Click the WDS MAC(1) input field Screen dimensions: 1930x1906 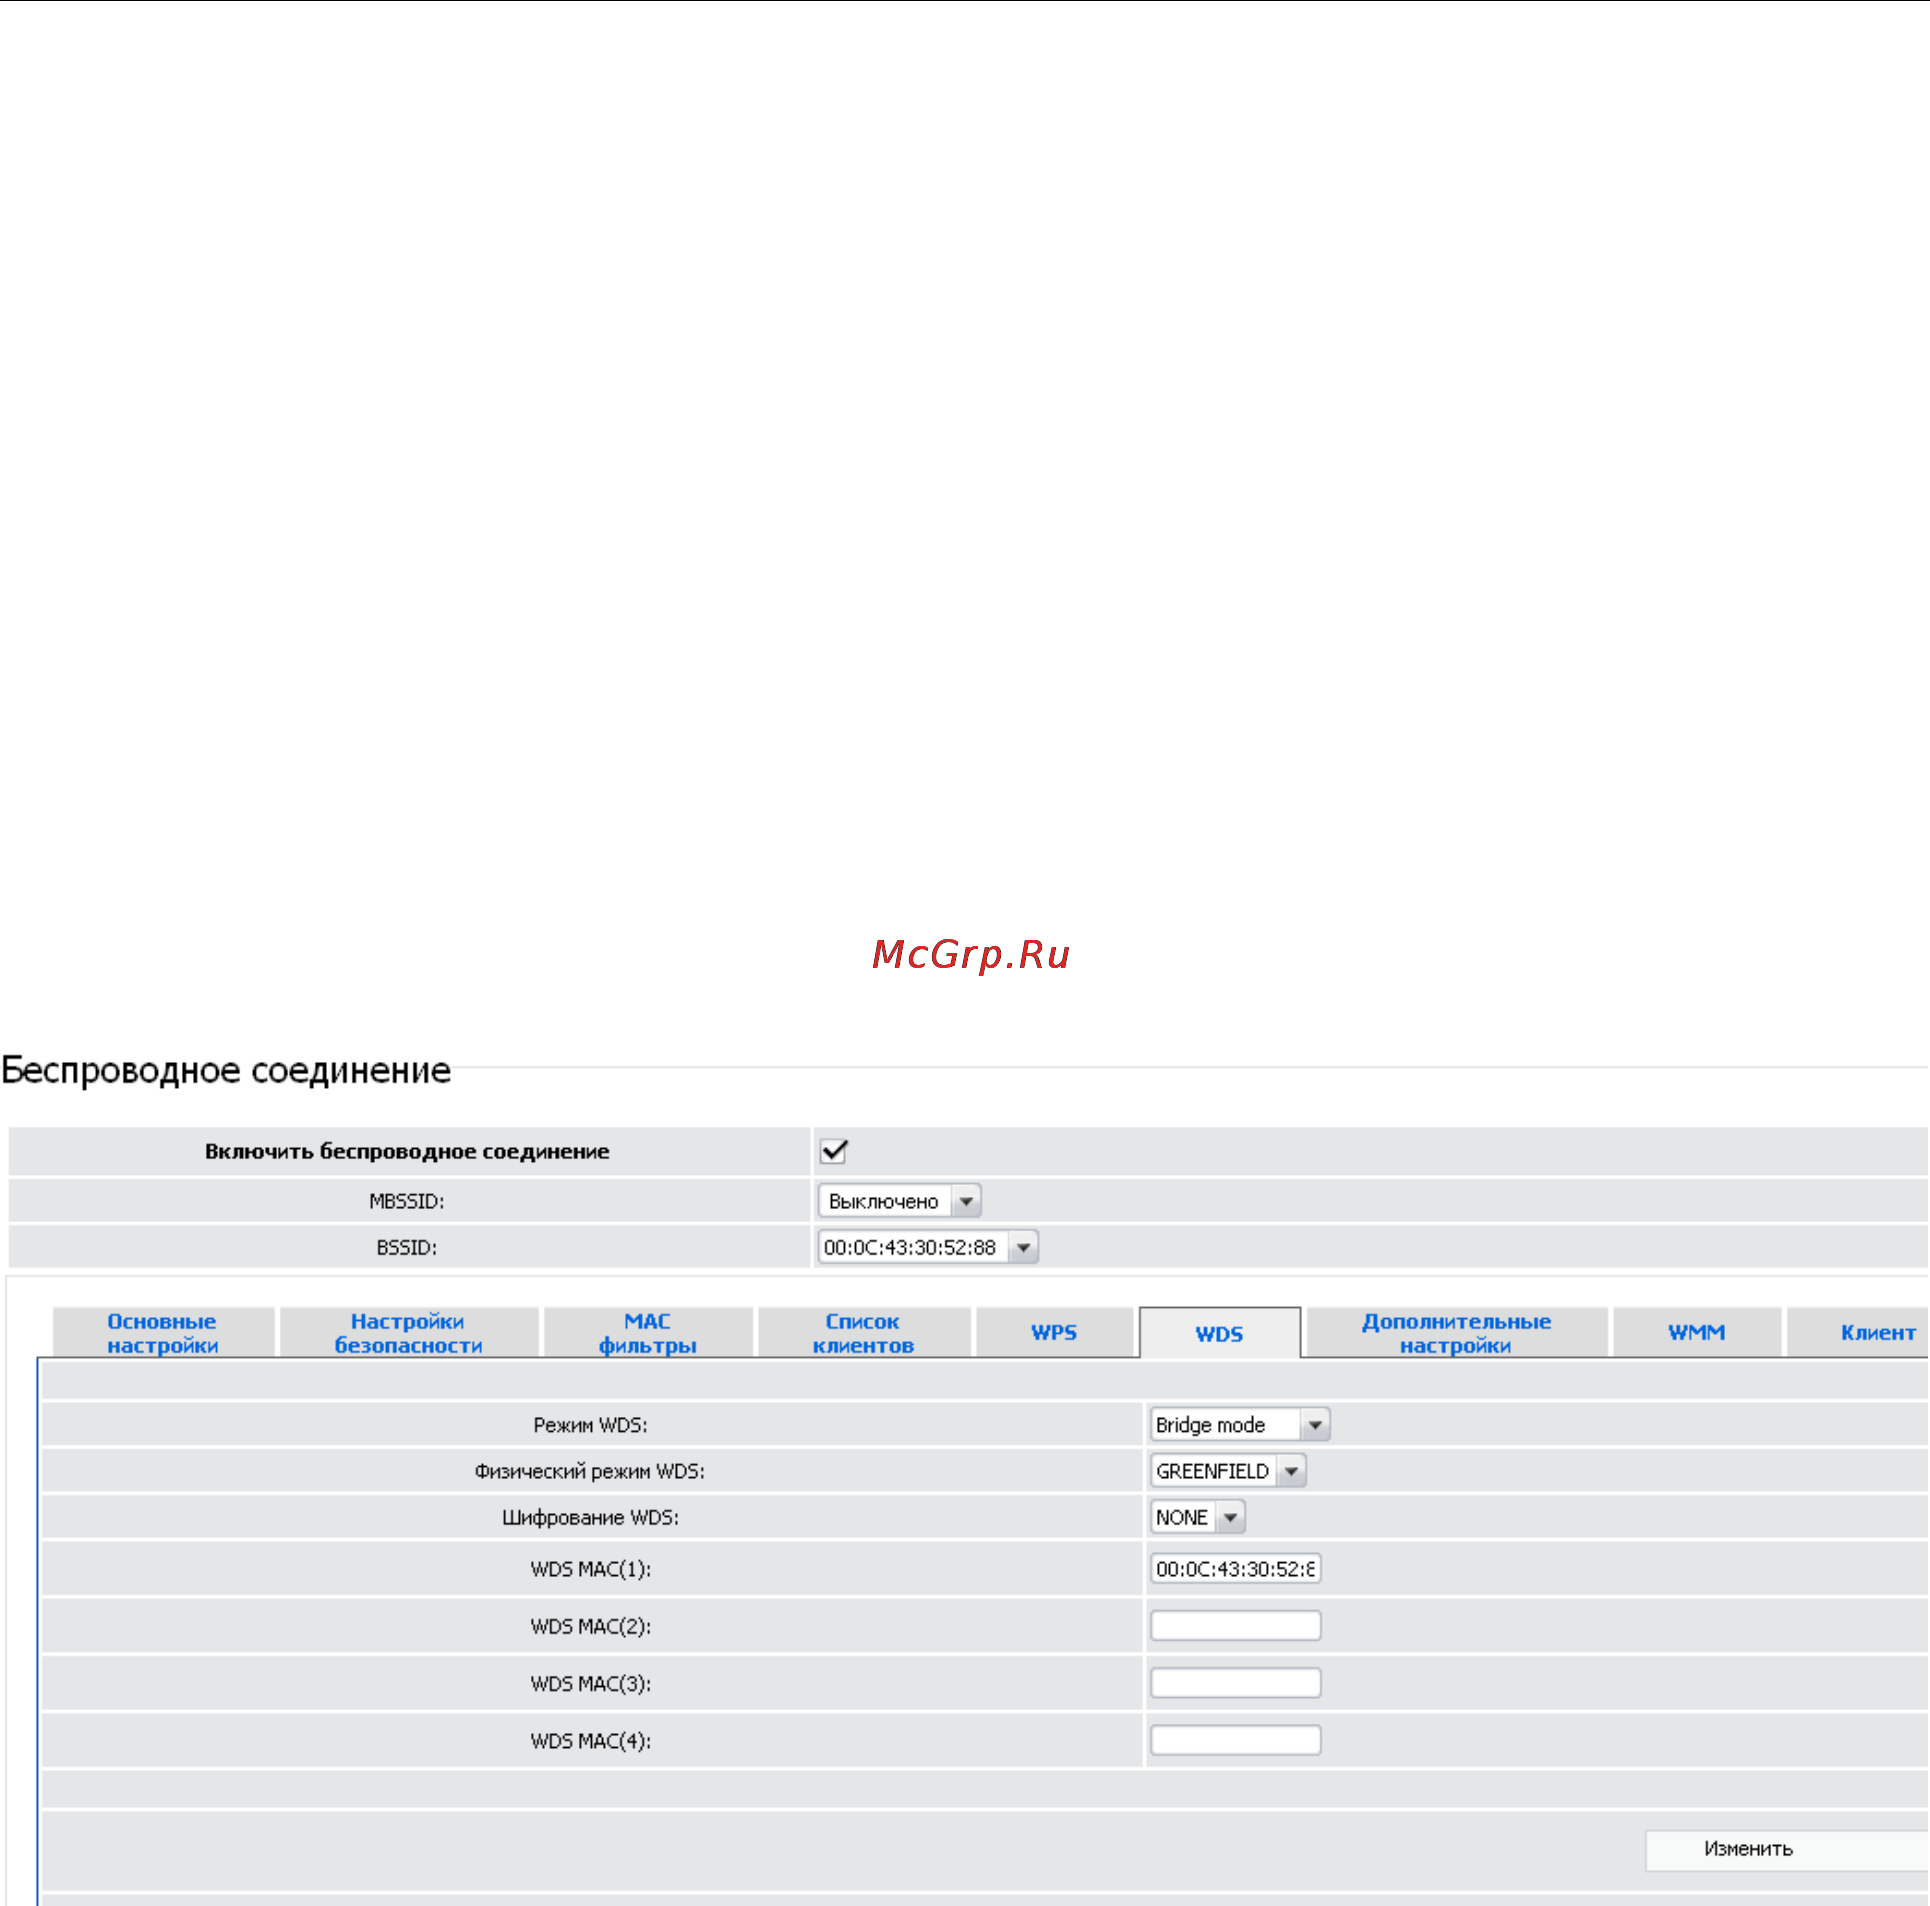pyautogui.click(x=1235, y=1569)
